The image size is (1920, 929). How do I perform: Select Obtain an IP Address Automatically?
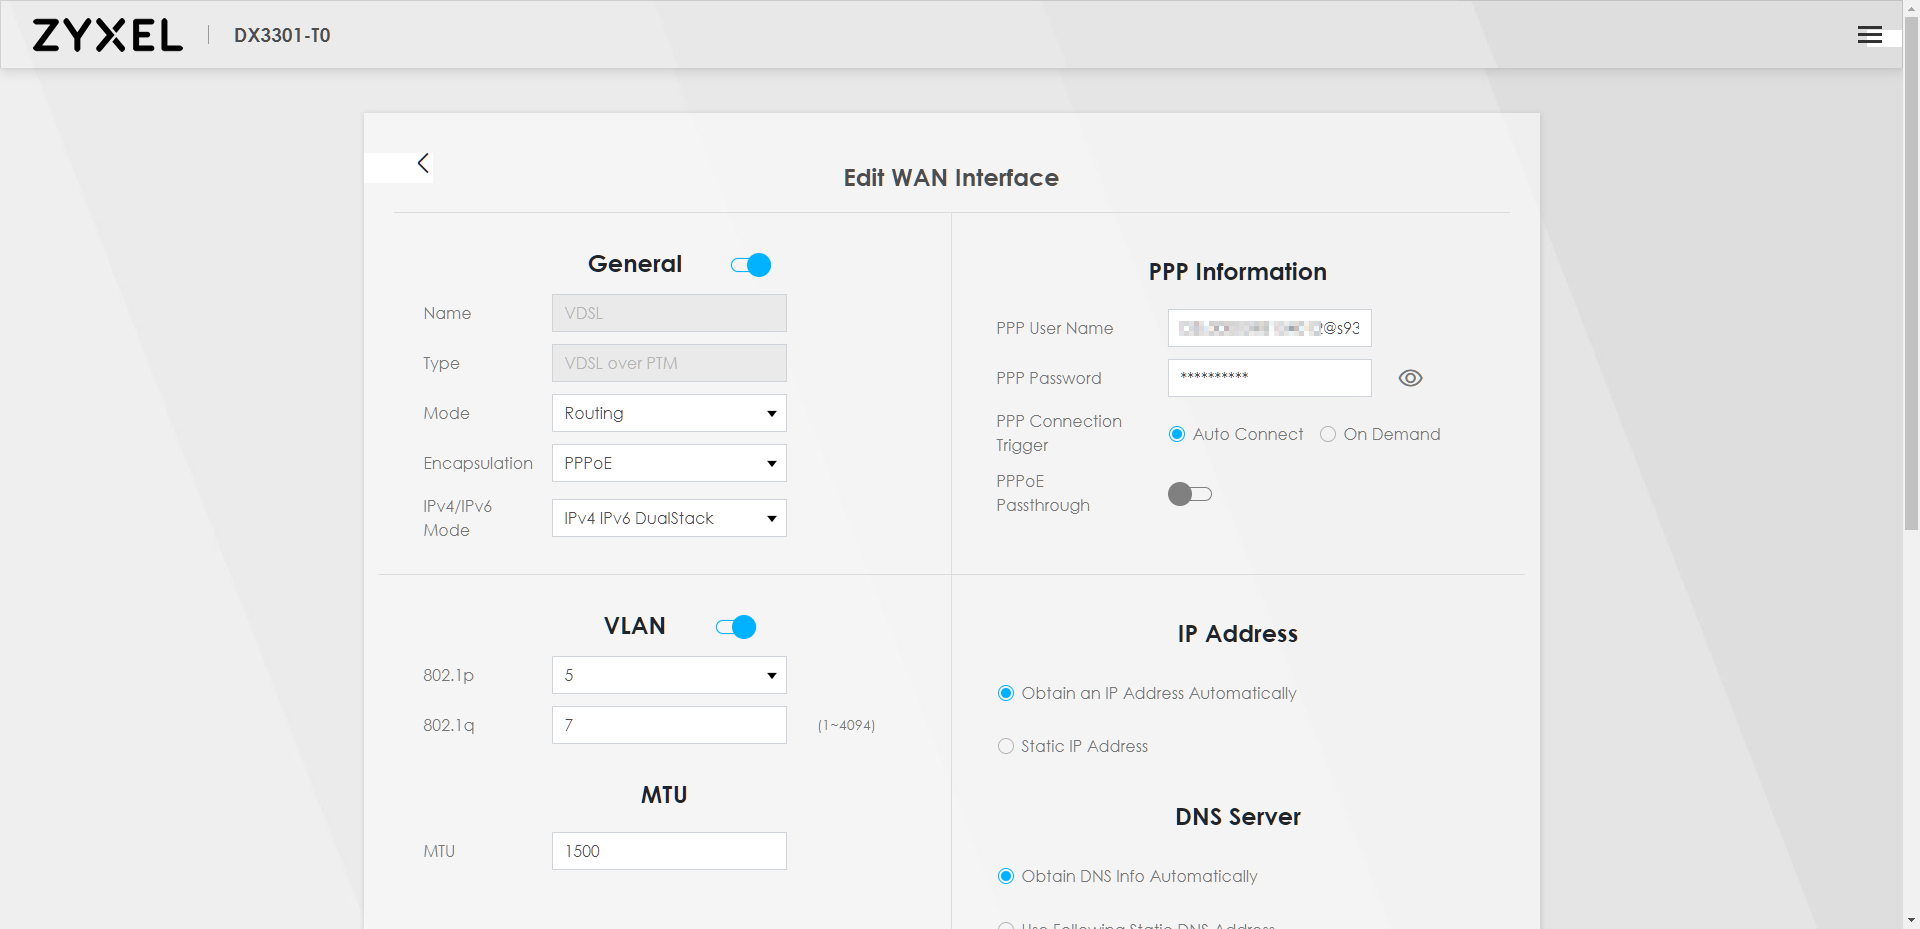point(1006,693)
